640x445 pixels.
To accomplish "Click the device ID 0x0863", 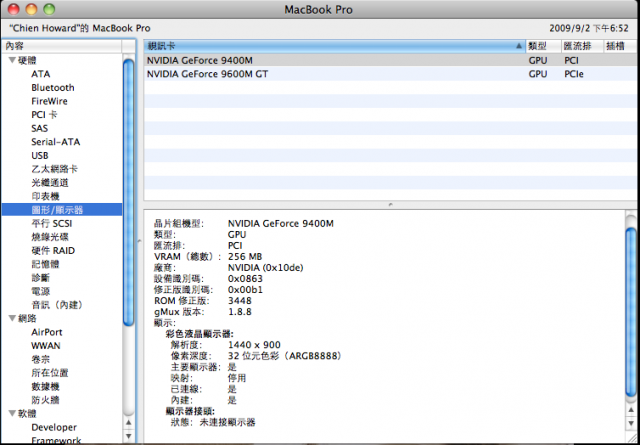I will coord(245,279).
